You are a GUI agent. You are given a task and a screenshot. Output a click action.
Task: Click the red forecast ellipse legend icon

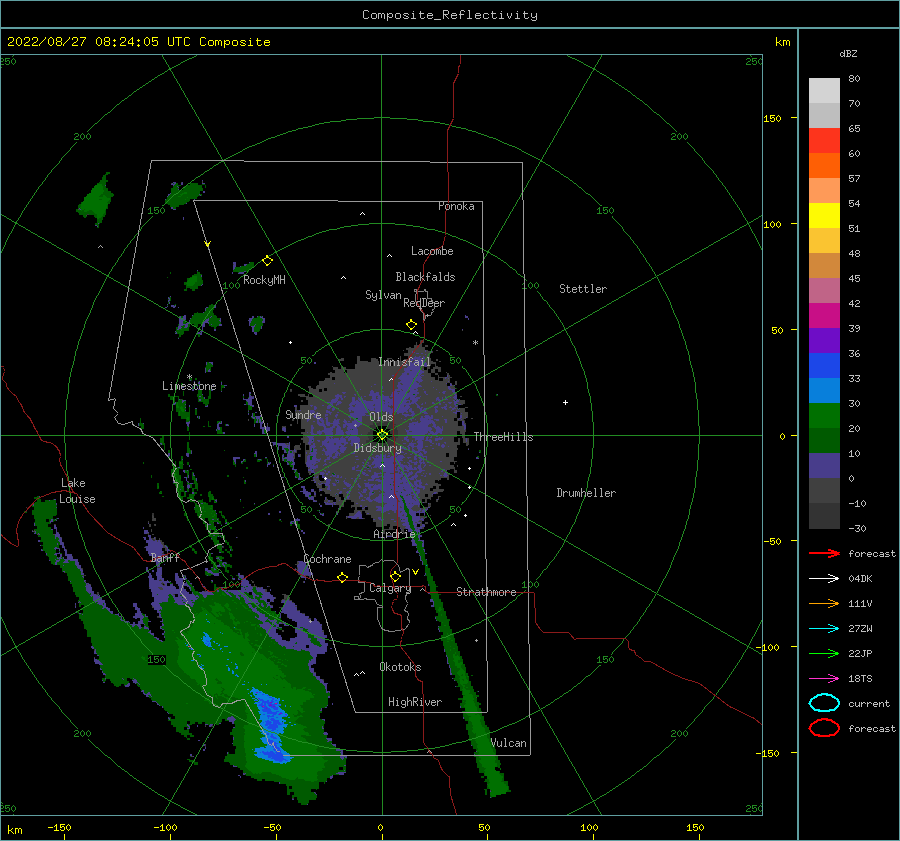click(824, 728)
